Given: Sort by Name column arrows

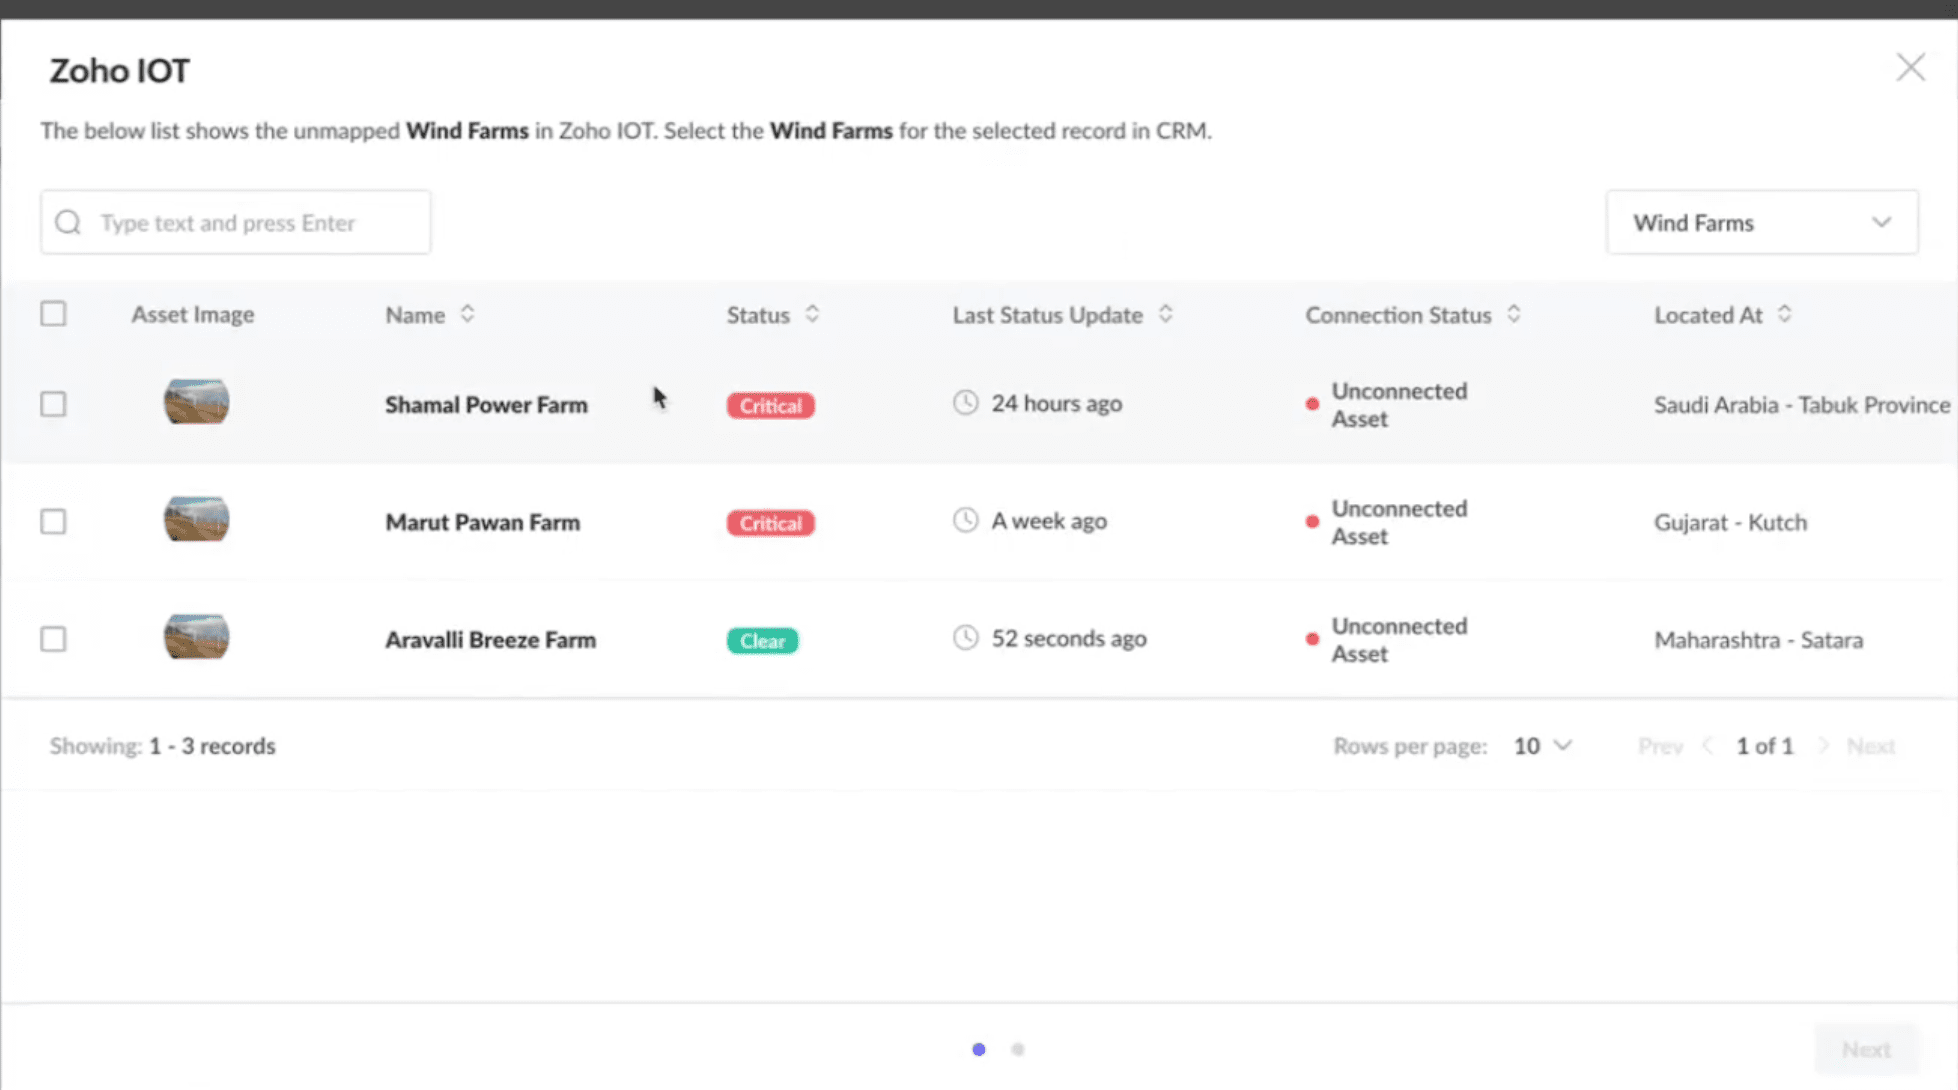Looking at the screenshot, I should point(467,314).
